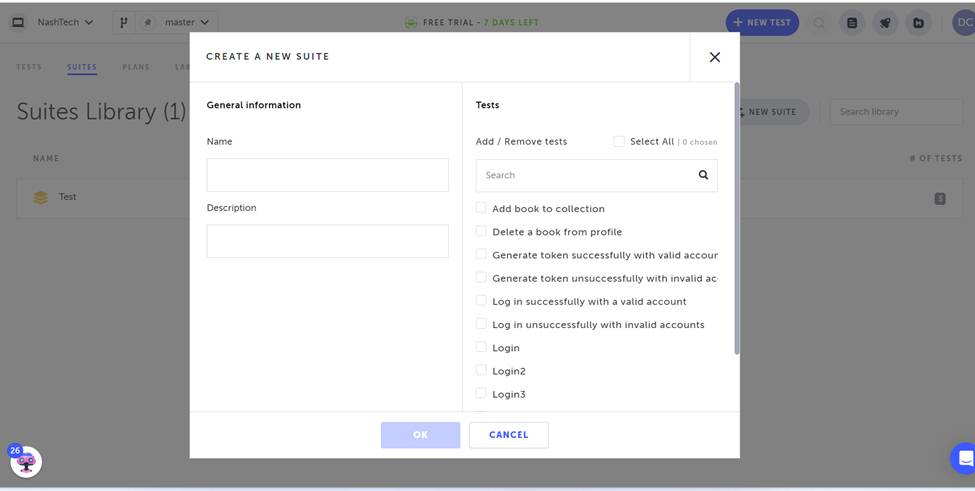The height and width of the screenshot is (491, 975).
Task: Click the git branch icon near master
Action: (124, 22)
